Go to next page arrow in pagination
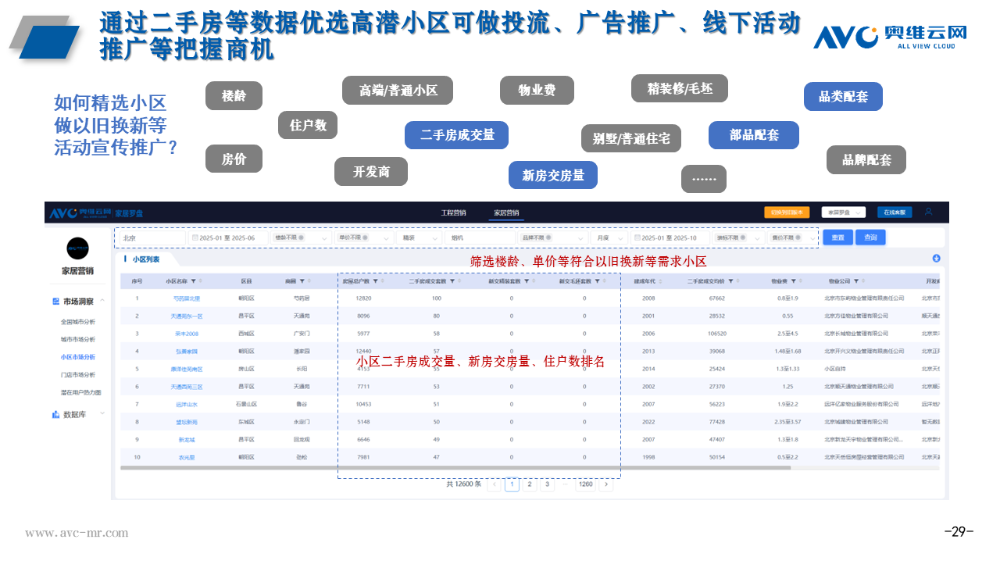The image size is (1000, 562). [x=605, y=484]
